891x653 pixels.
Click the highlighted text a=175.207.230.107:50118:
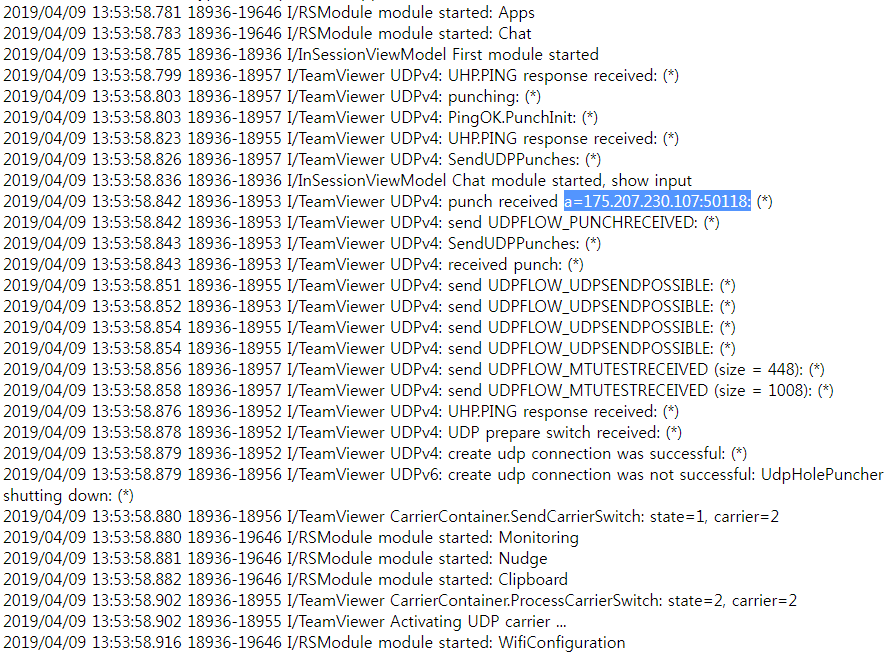click(657, 201)
